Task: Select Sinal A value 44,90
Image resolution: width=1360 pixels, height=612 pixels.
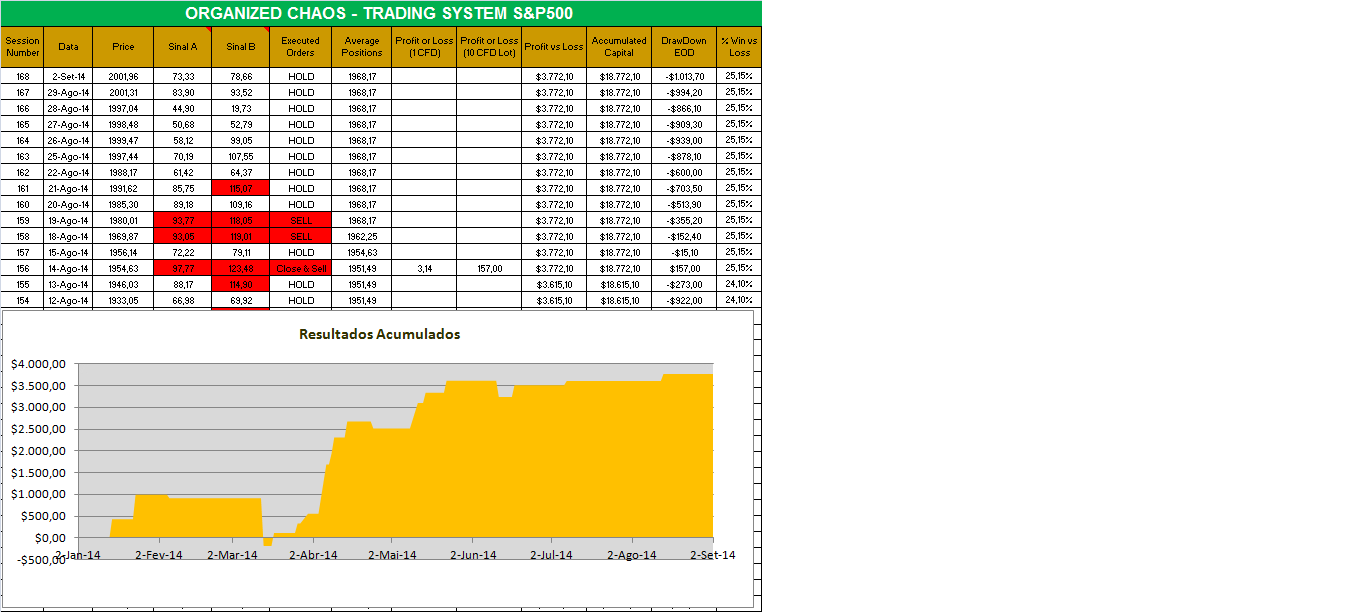Action: (183, 108)
